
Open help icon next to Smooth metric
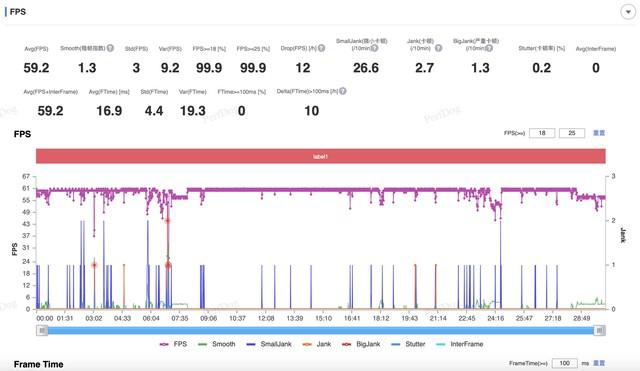(x=110, y=48)
